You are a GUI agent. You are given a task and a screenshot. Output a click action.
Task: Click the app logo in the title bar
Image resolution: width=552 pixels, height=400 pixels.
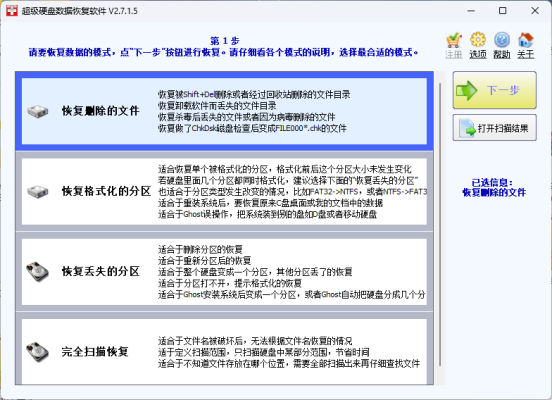[12, 11]
